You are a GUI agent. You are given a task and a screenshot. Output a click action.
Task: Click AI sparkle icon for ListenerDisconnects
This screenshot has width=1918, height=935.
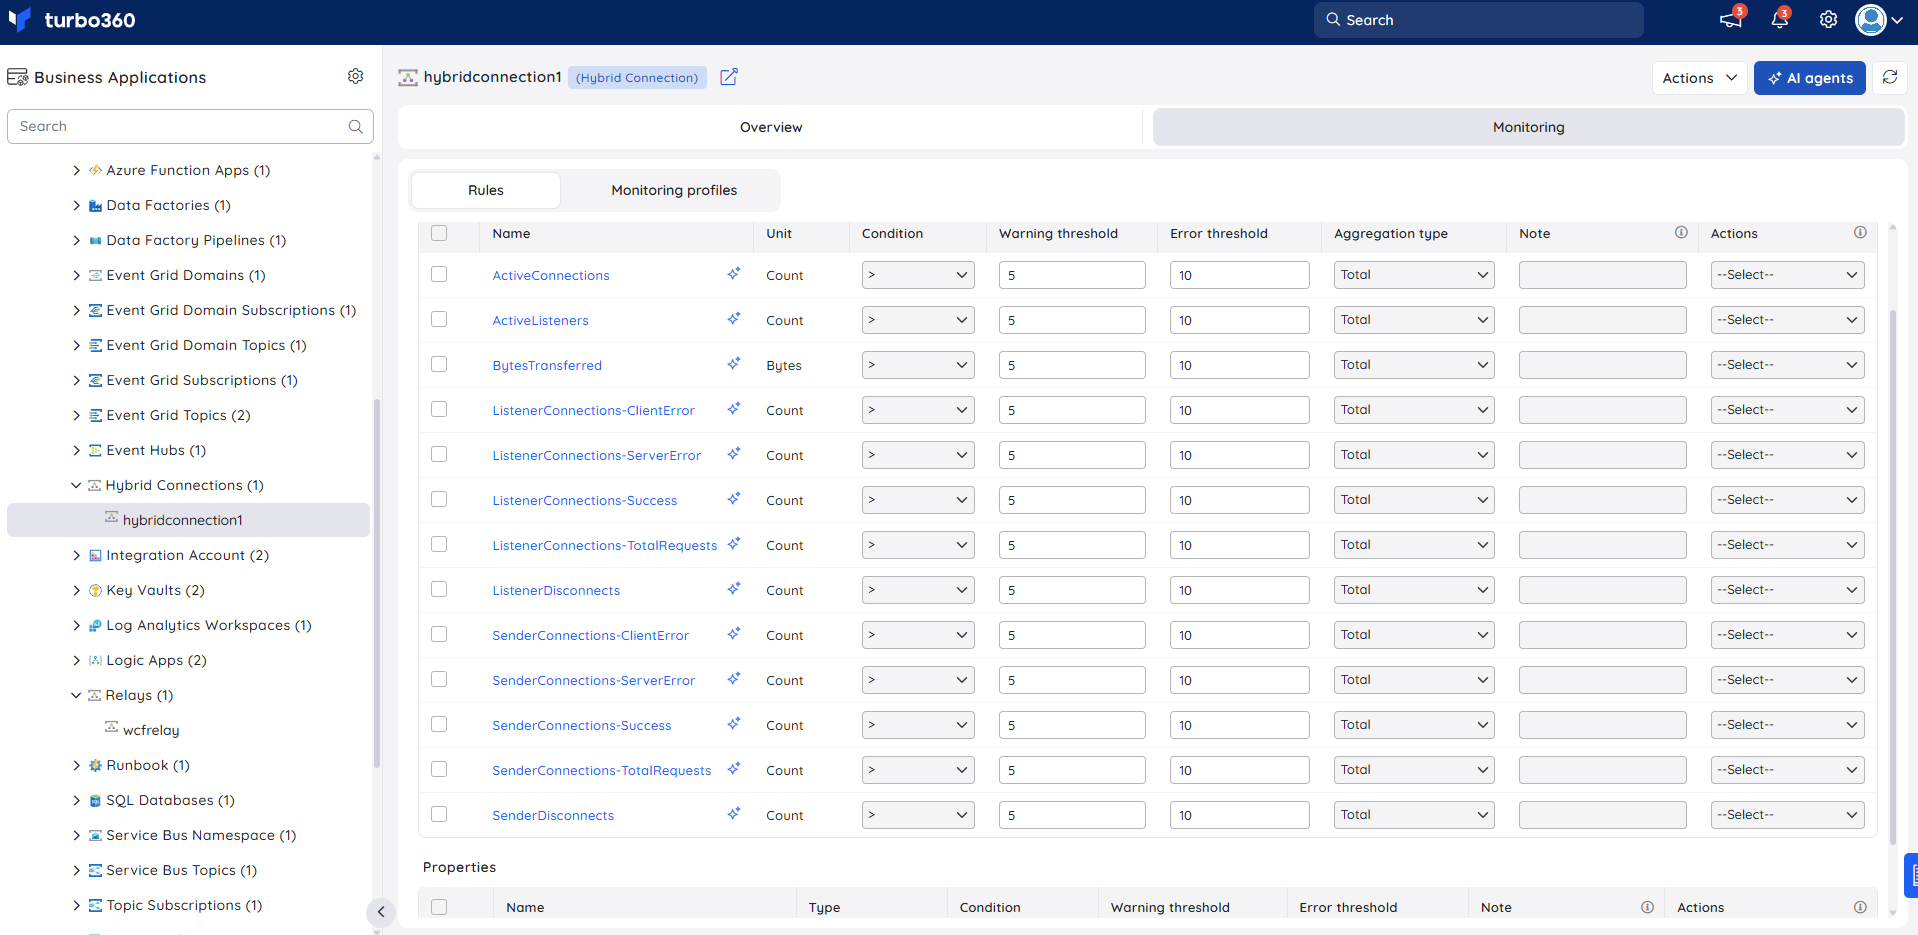click(x=734, y=589)
